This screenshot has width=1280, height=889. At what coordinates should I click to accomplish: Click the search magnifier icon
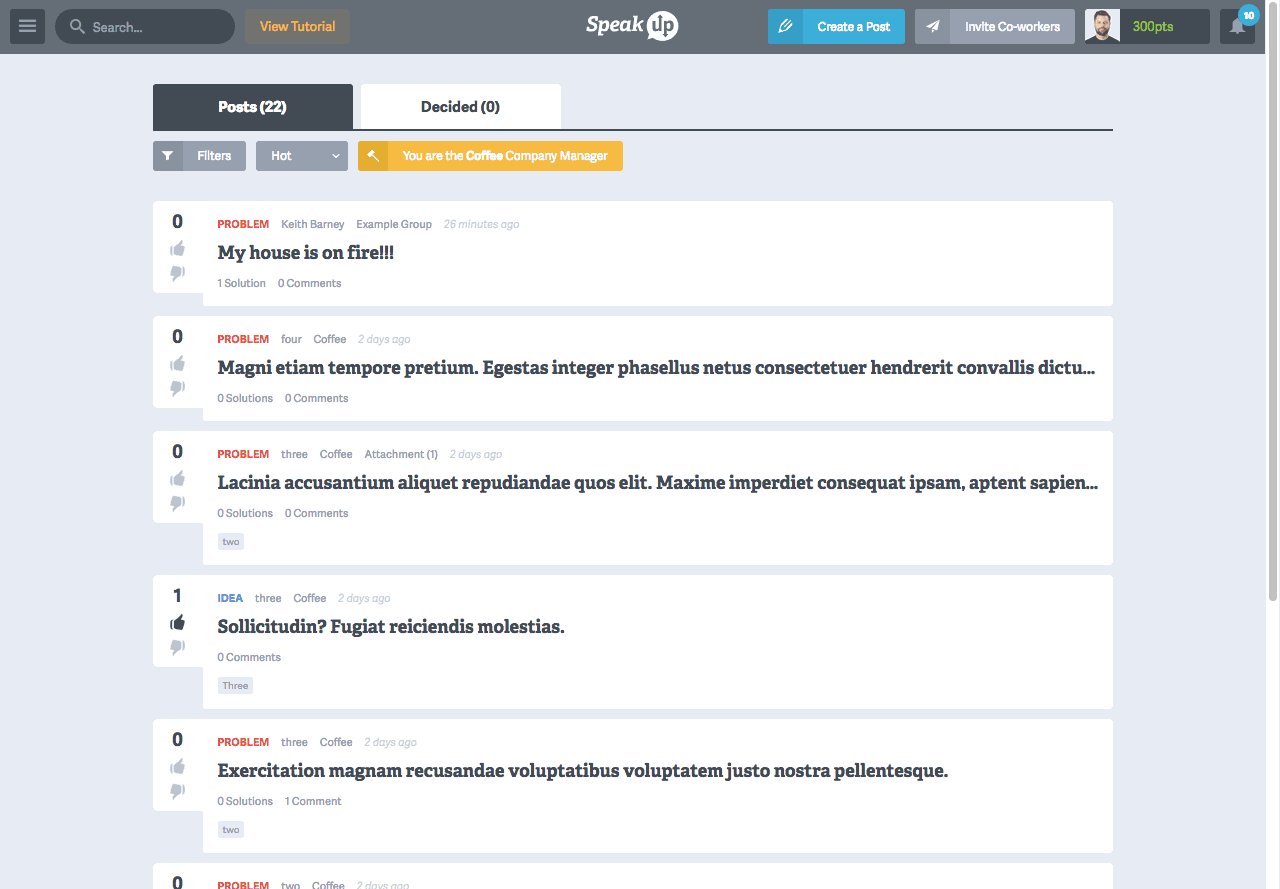tap(77, 27)
